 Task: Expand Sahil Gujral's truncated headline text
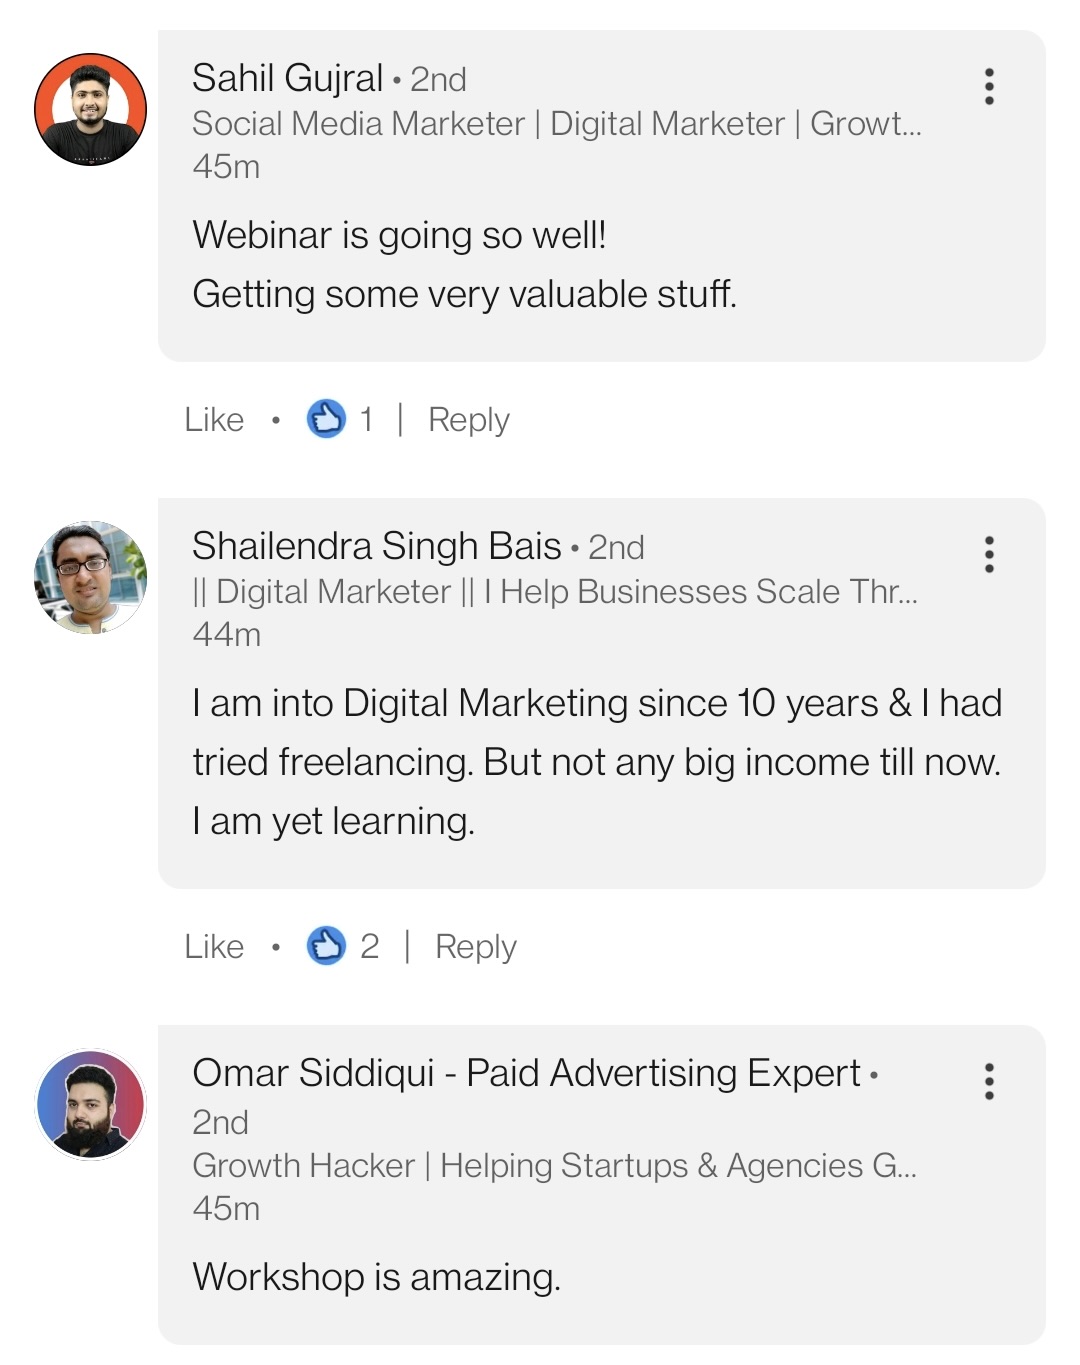coord(558,122)
